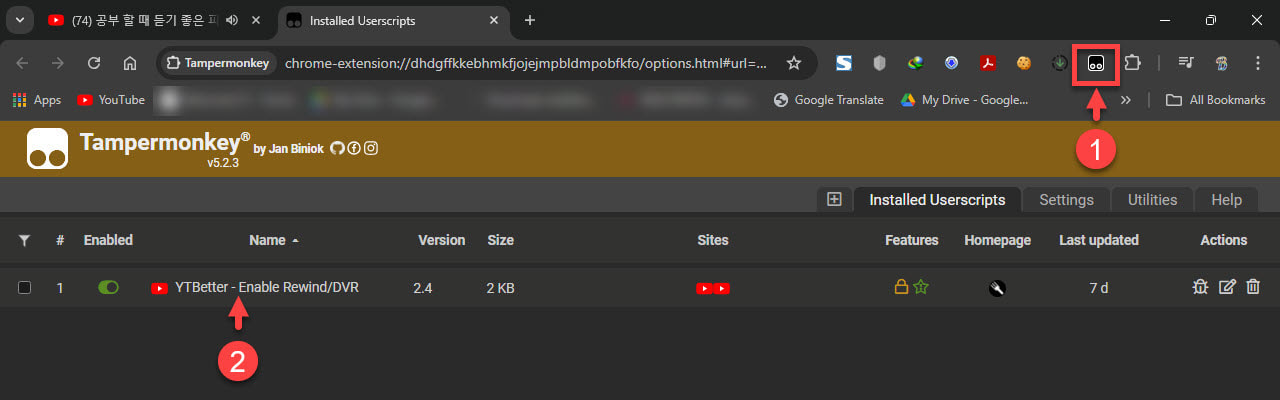The width and height of the screenshot is (1280, 400).
Task: Click the rainbow globe extension icon
Action: coord(915,63)
